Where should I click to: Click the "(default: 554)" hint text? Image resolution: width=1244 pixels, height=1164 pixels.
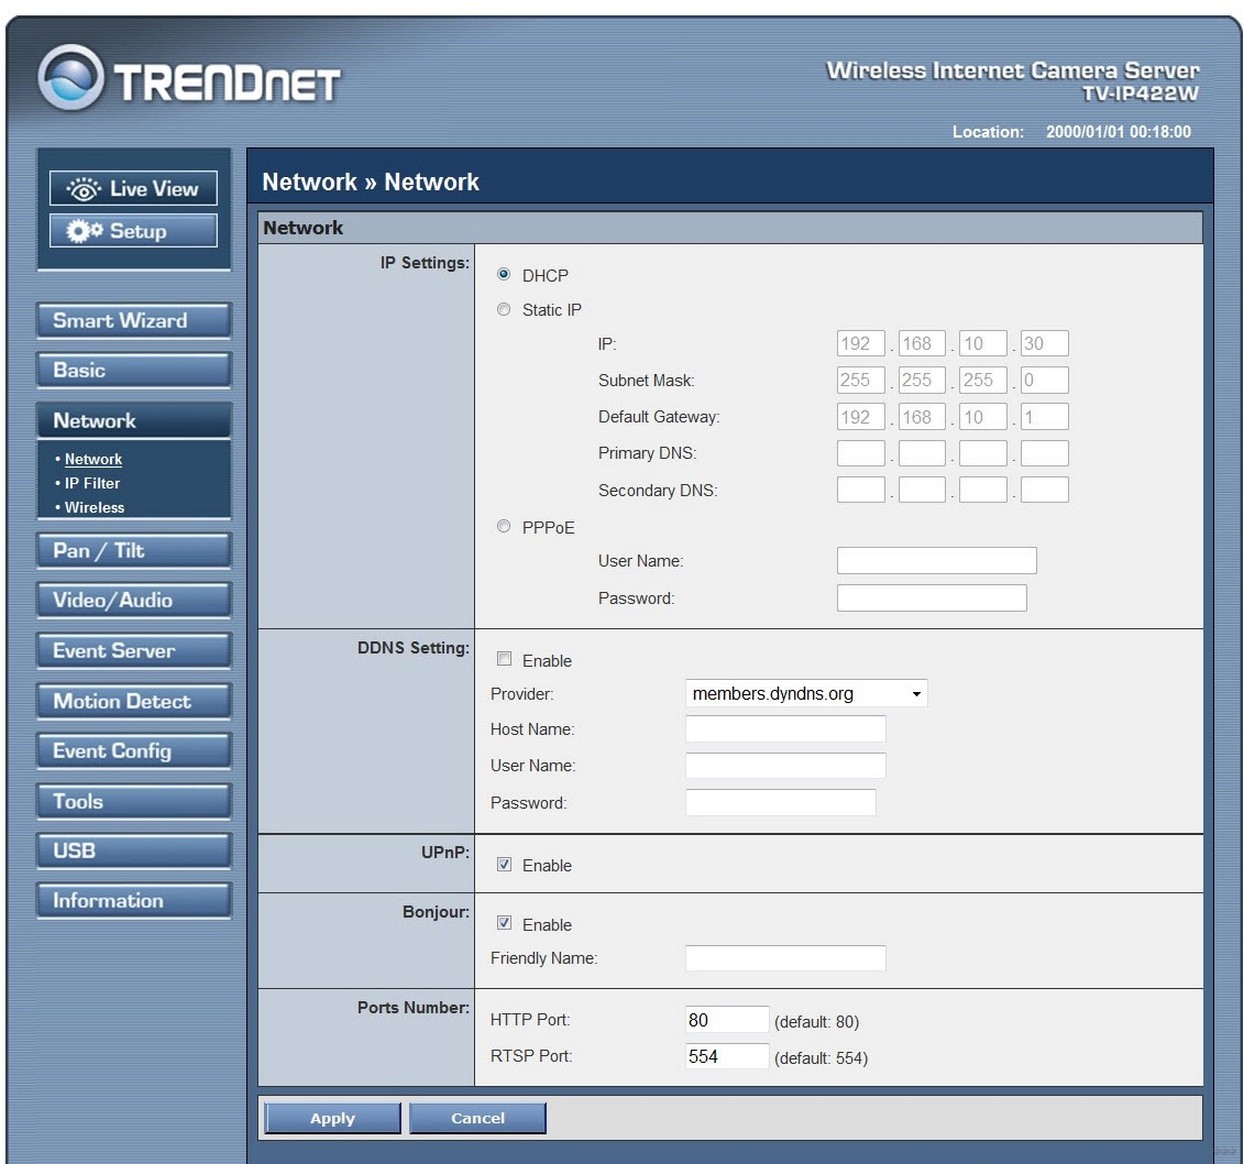(821, 1057)
